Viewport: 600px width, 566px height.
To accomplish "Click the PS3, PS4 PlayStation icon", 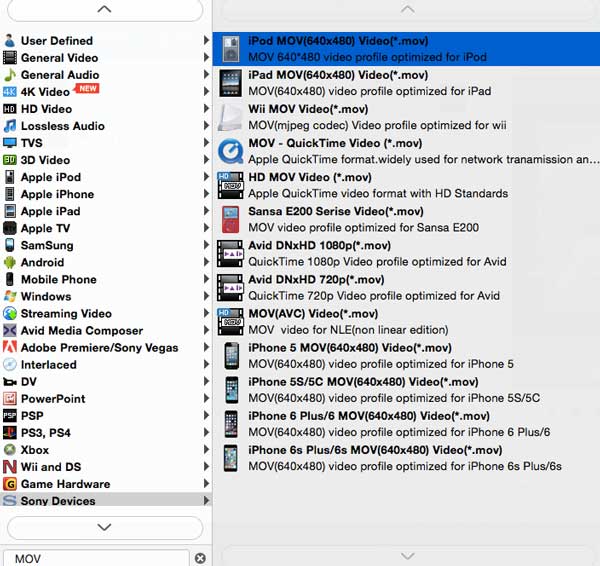I will point(10,432).
